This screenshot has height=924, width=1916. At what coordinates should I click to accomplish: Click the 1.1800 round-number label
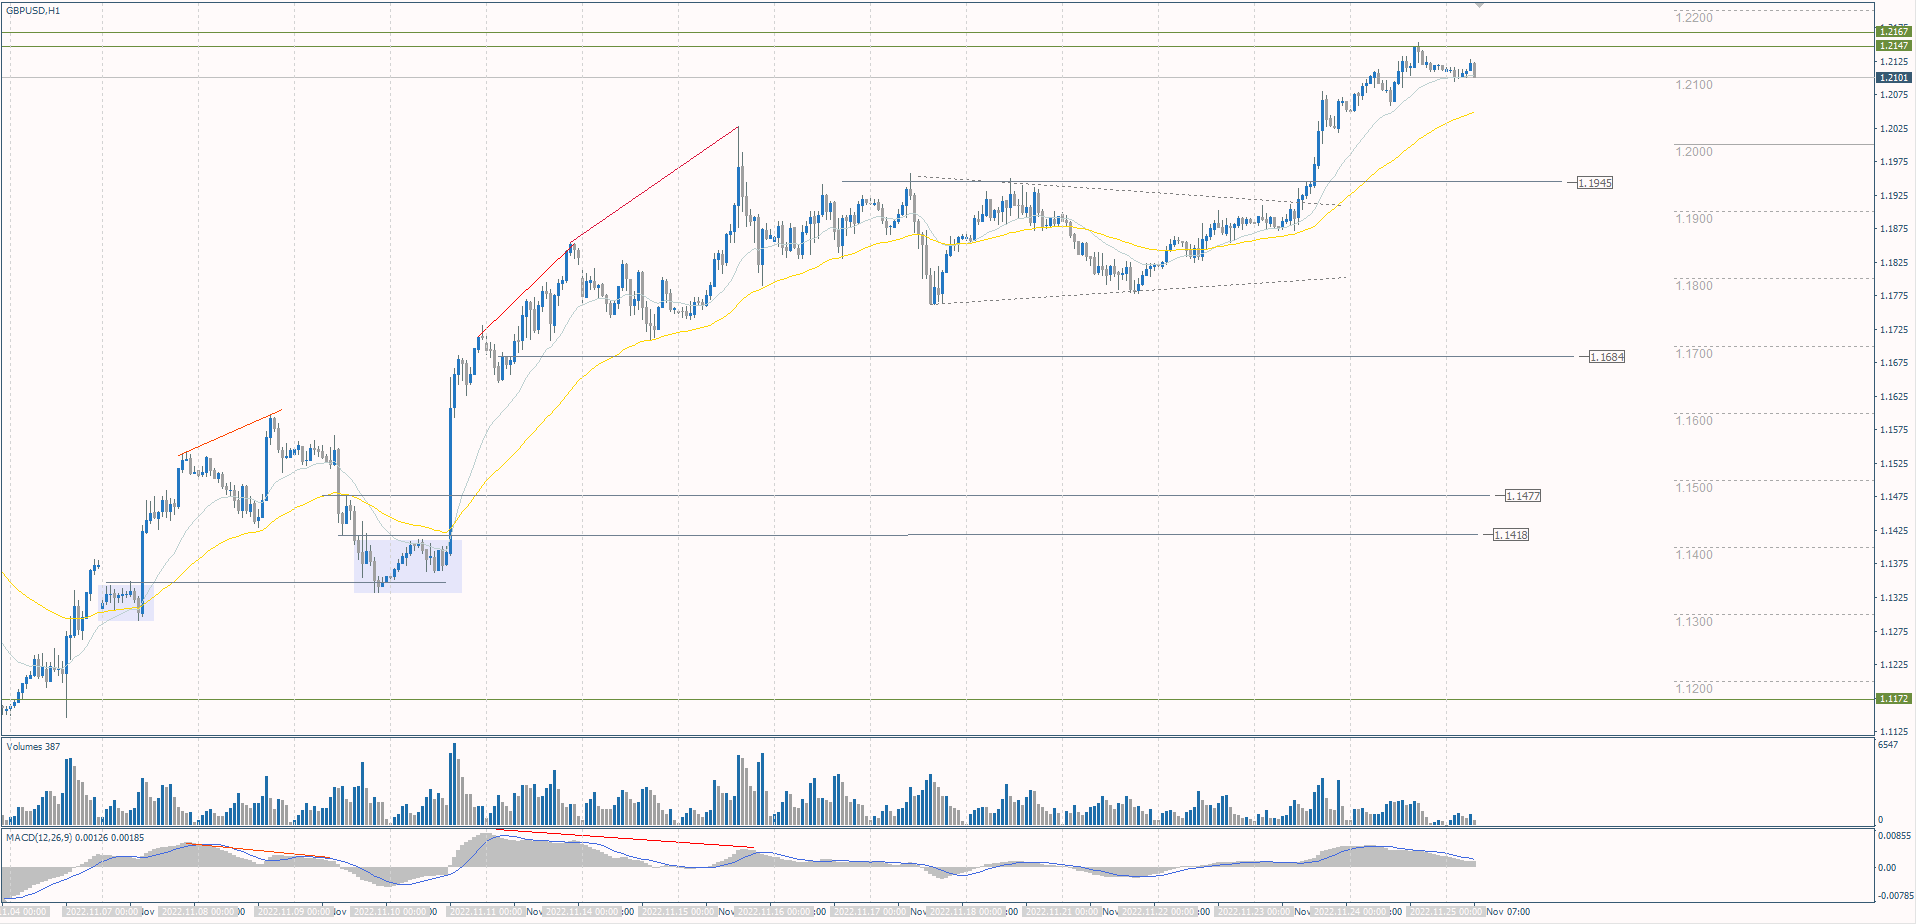pyautogui.click(x=1694, y=286)
